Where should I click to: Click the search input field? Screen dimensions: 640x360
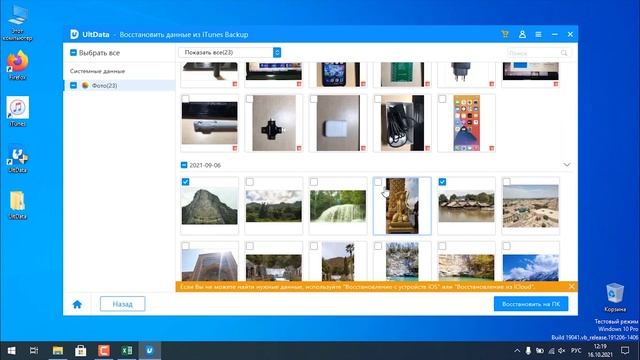tap(539, 53)
